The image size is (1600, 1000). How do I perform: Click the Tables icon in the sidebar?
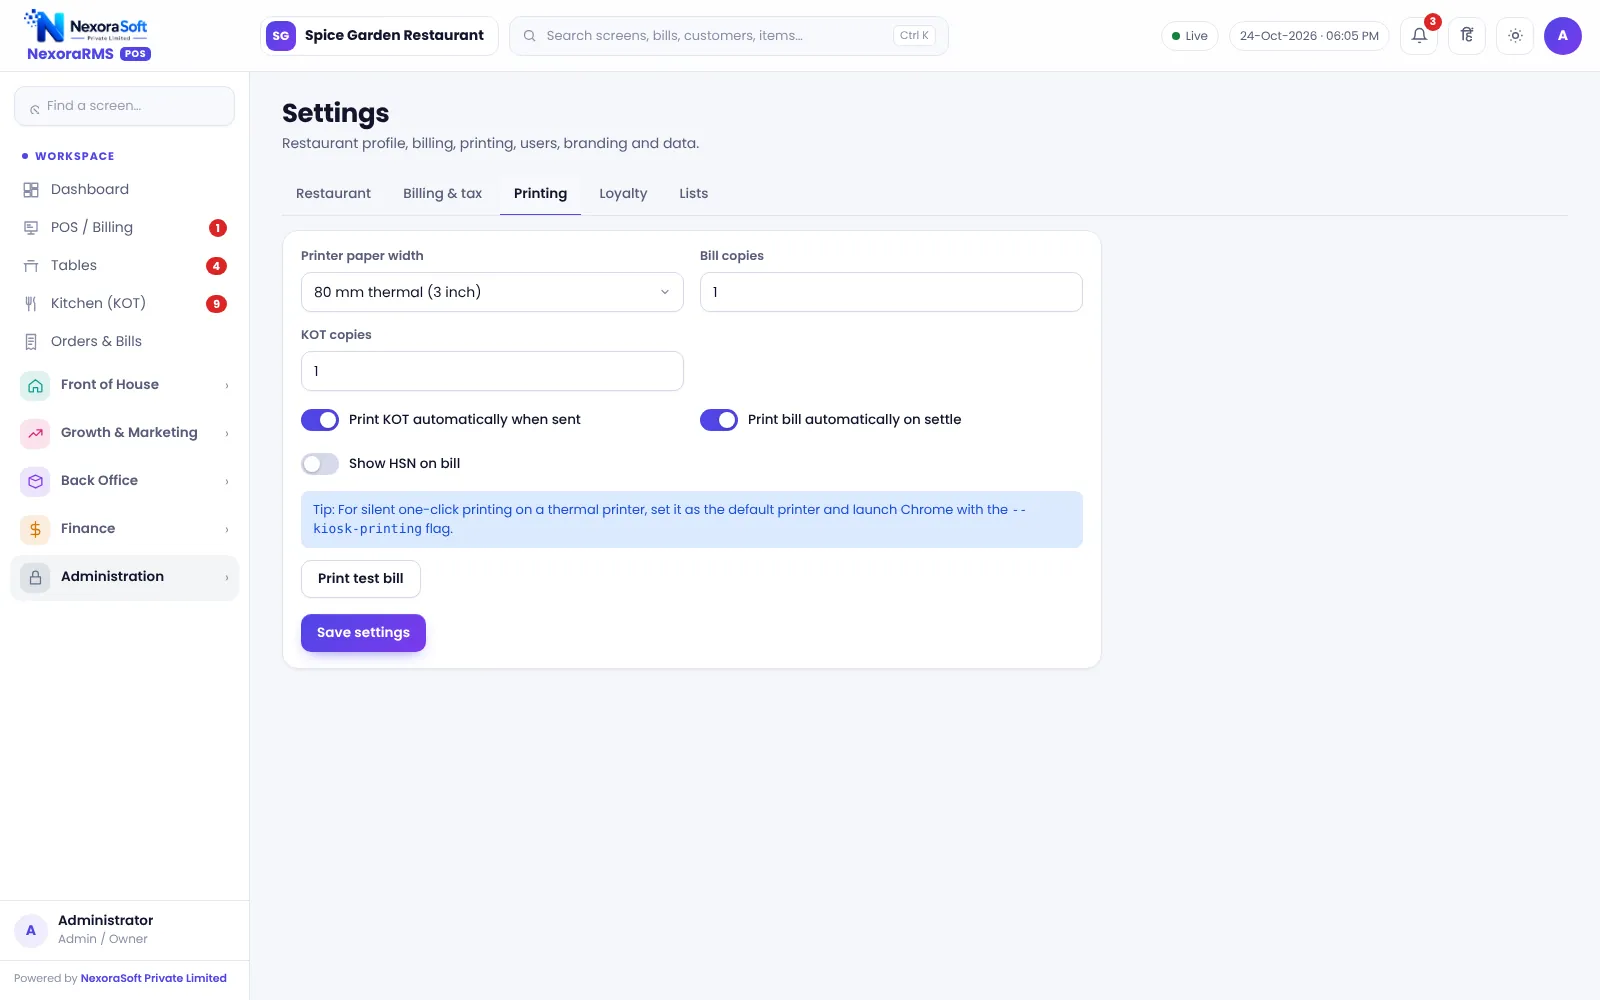pos(31,266)
